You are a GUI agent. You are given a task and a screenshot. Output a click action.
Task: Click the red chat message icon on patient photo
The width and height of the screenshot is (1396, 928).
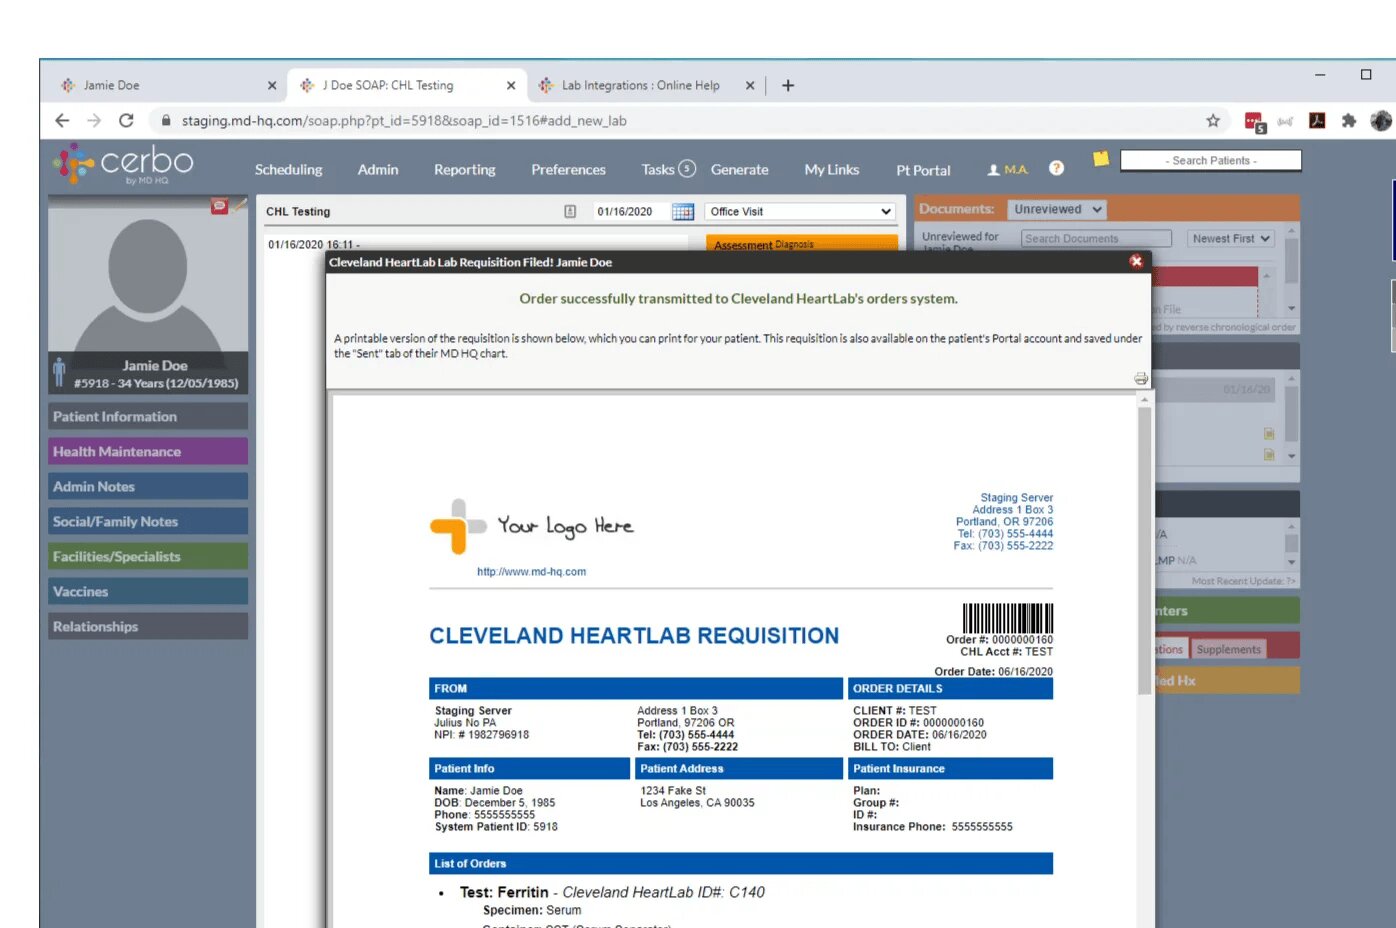tap(219, 206)
